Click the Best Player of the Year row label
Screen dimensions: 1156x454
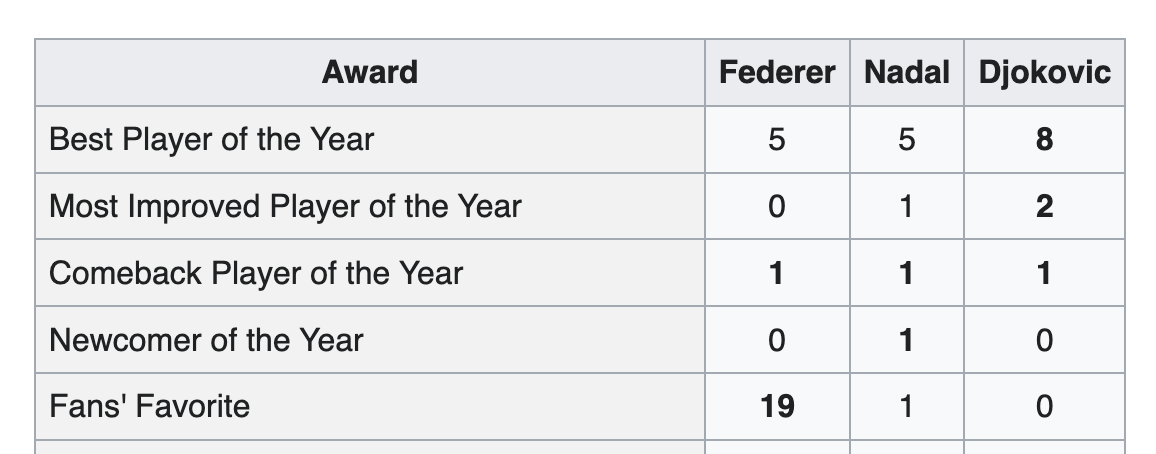pos(211,139)
